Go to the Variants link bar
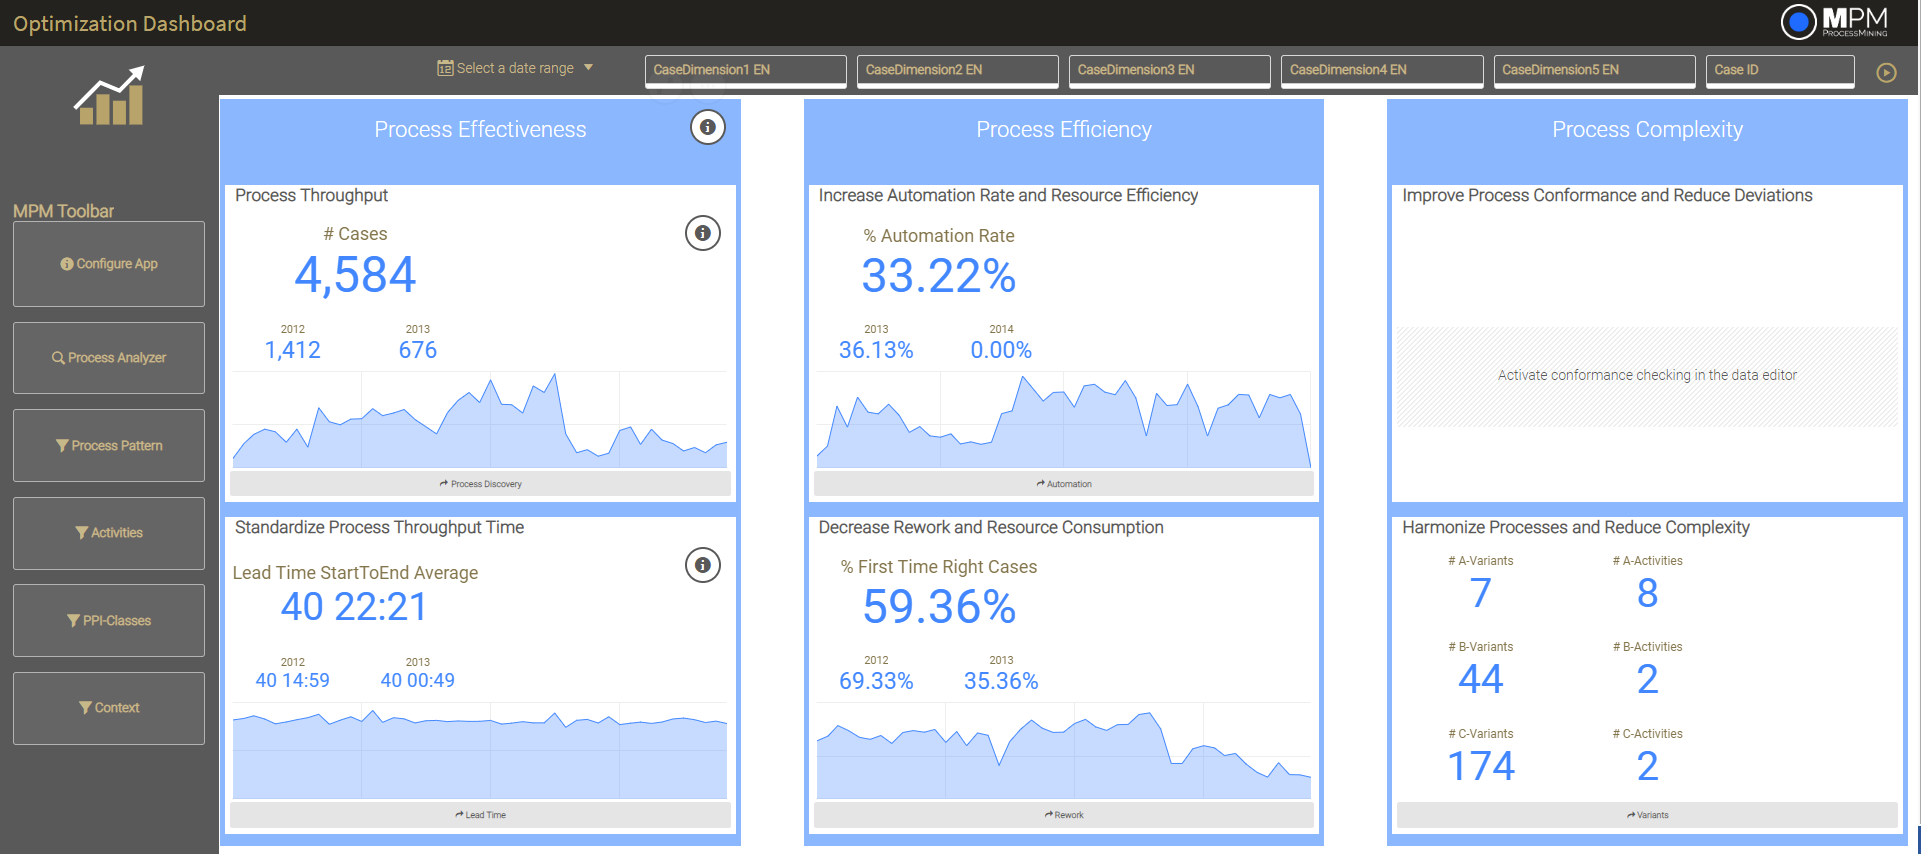This screenshot has width=1921, height=854. pos(1647,815)
